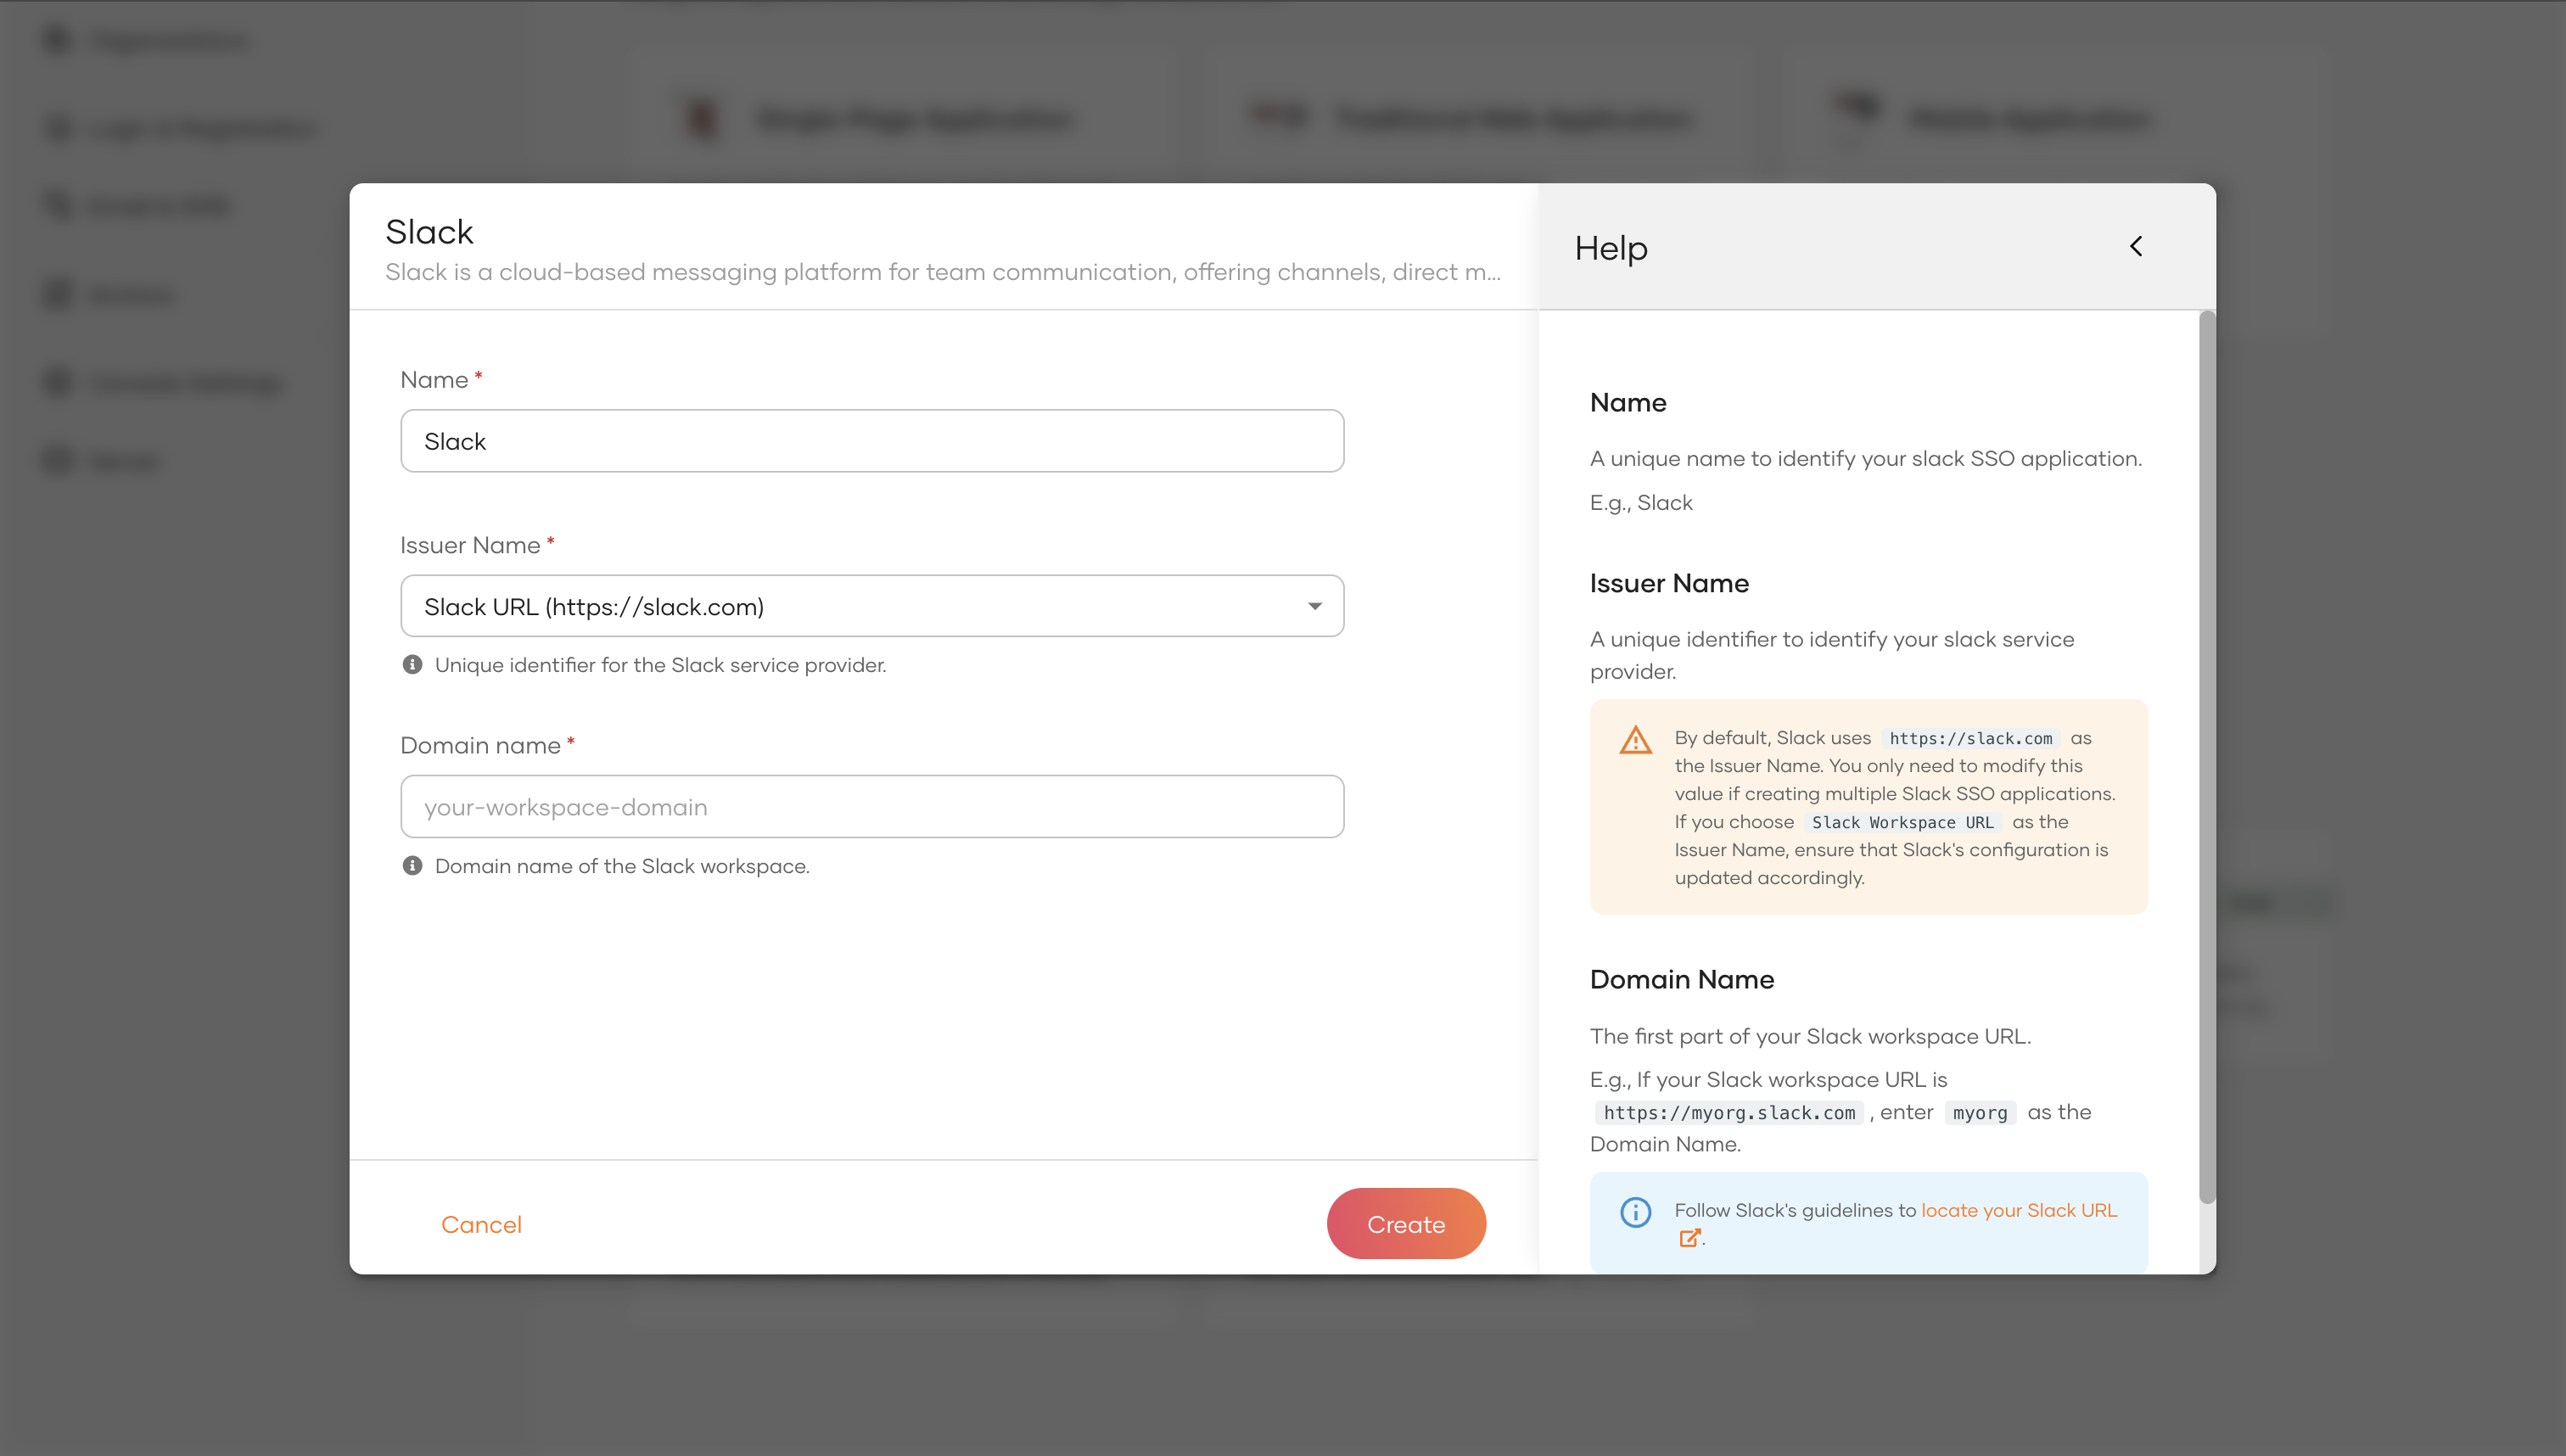Click the Name input containing "Slack"

(x=871, y=440)
